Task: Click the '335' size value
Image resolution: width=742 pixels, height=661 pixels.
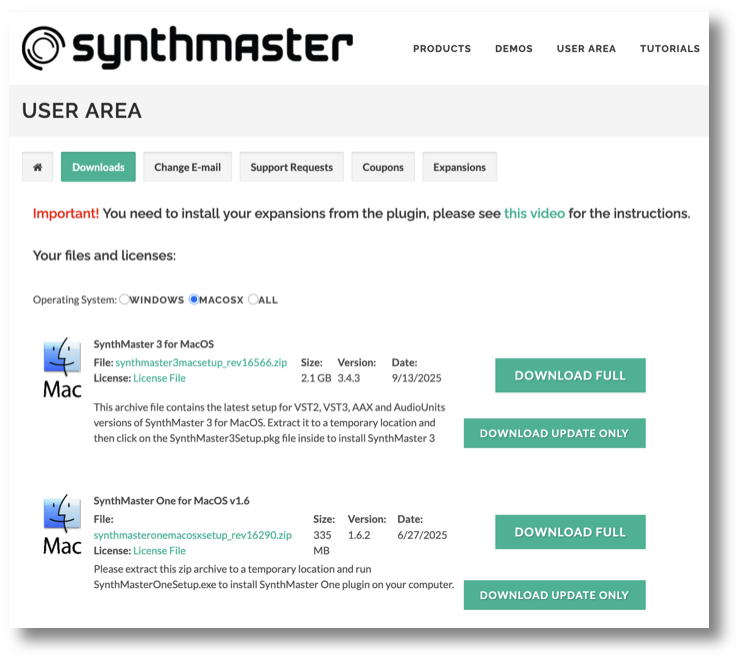Action: click(322, 535)
